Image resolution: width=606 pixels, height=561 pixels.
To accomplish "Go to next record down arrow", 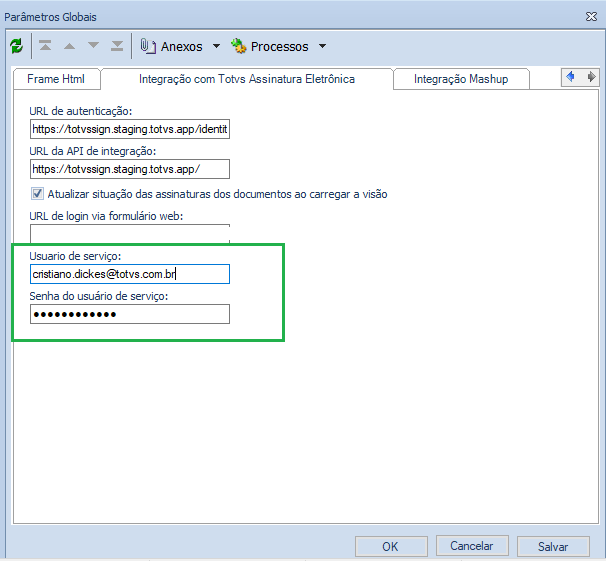I will click(93, 46).
